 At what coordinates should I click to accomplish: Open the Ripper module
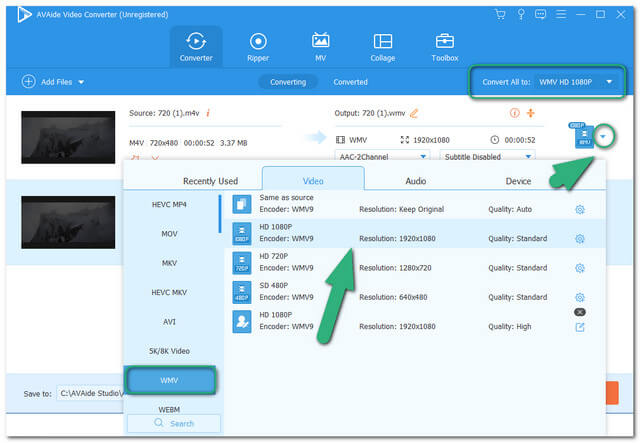258,47
